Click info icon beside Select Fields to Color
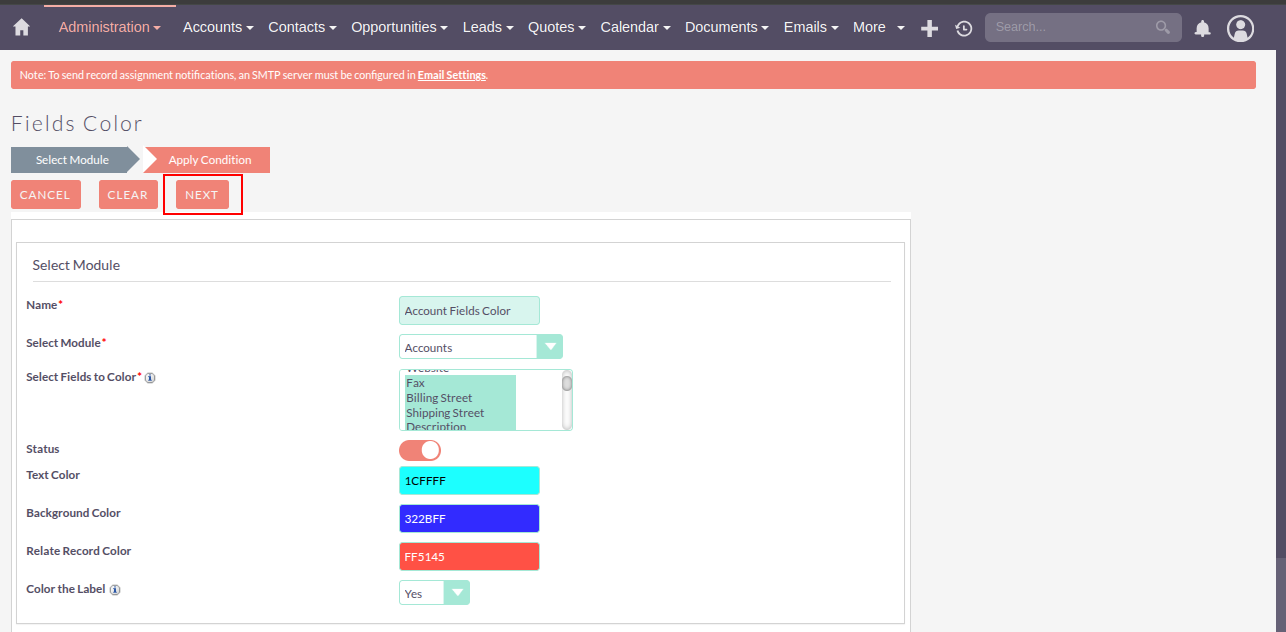The image size is (1286, 632). coord(150,378)
